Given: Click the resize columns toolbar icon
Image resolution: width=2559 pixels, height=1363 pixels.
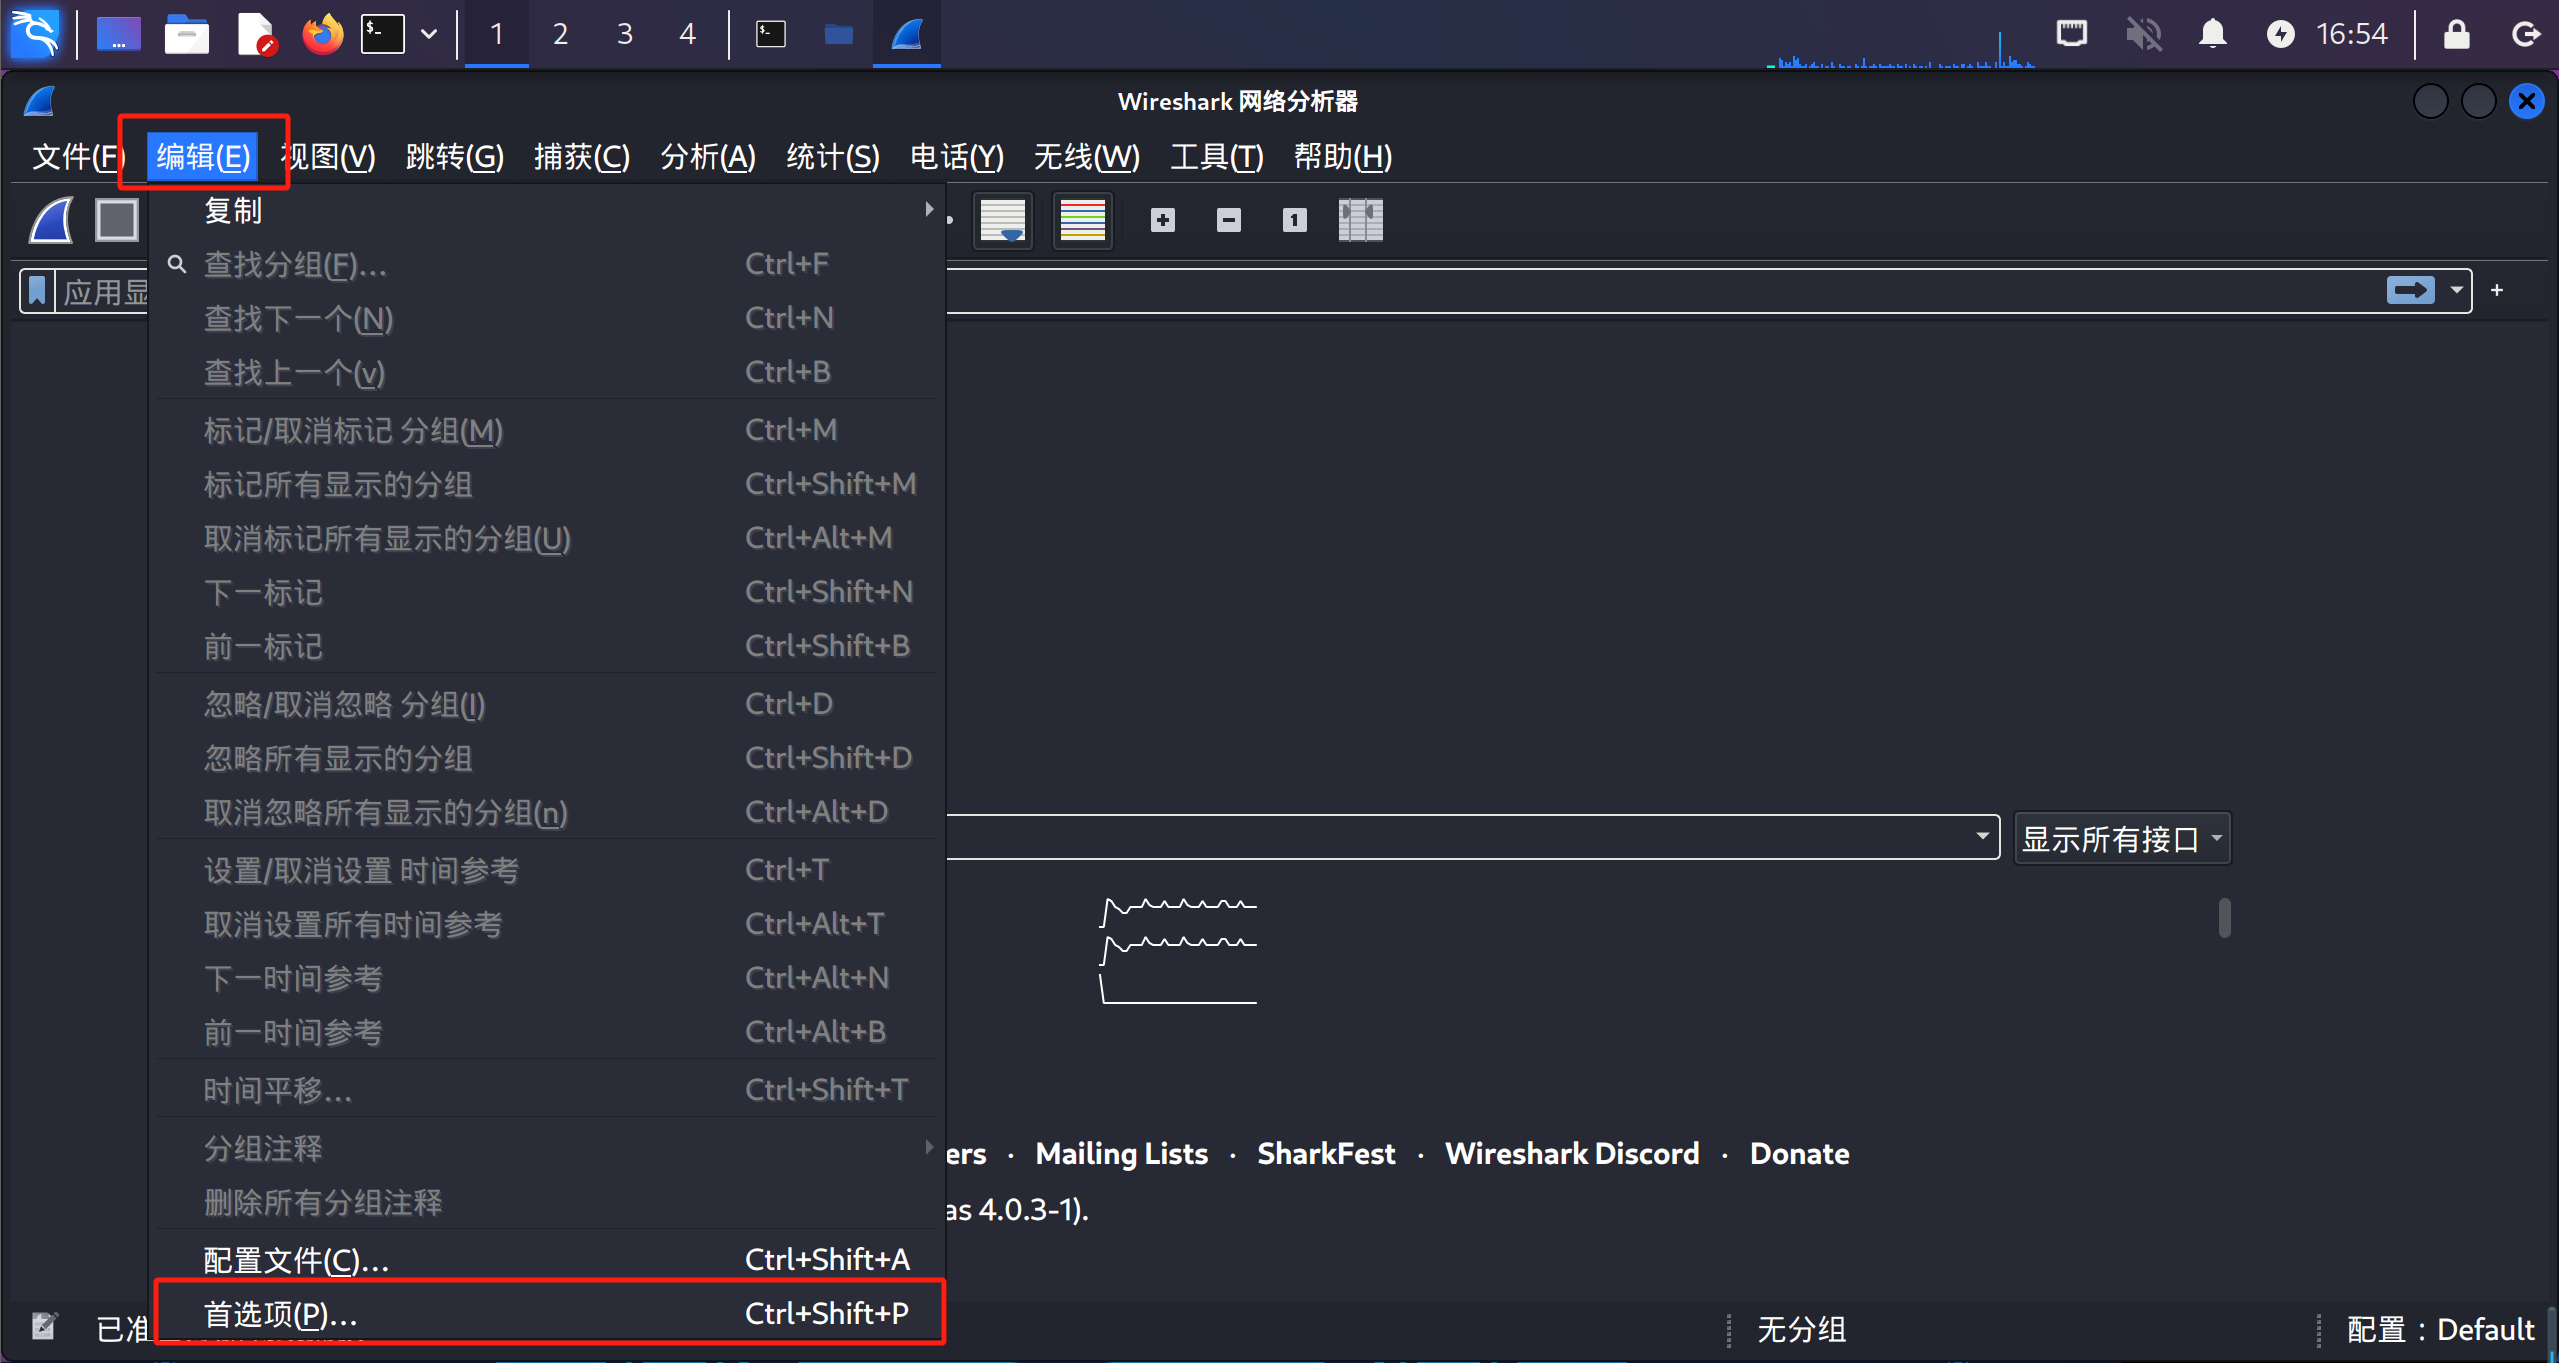Looking at the screenshot, I should pos(1360,220).
